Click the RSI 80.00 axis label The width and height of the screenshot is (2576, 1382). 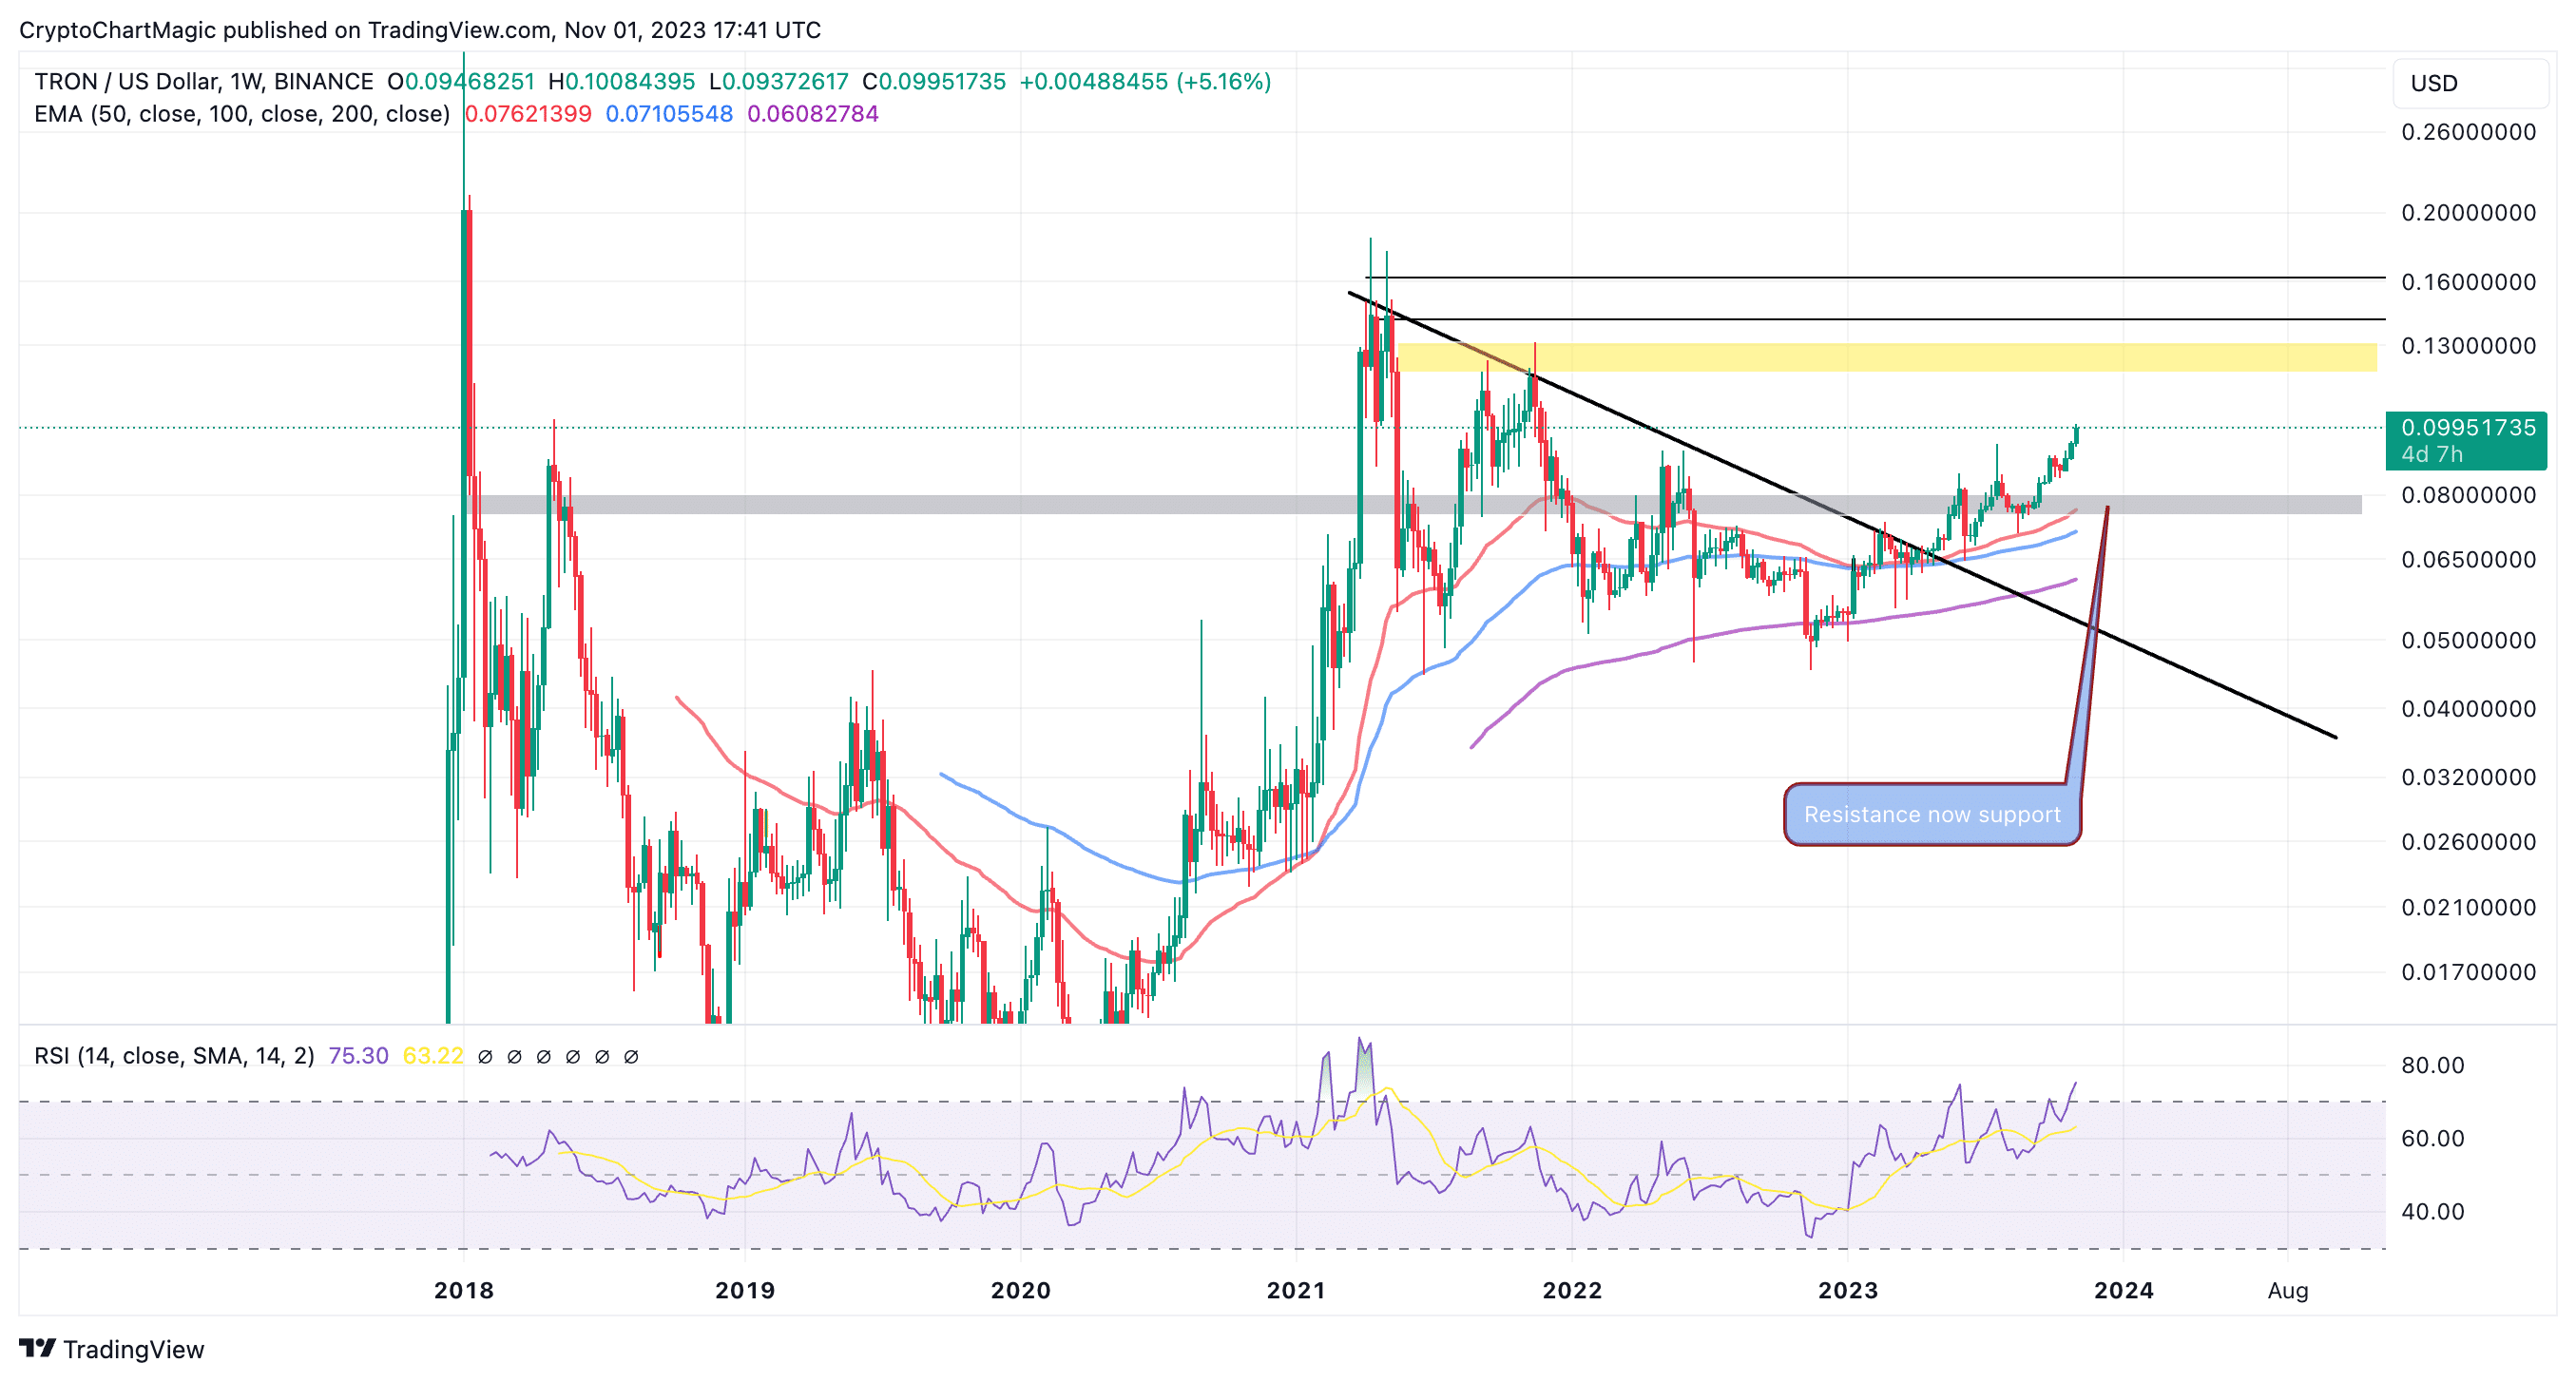point(2432,1065)
